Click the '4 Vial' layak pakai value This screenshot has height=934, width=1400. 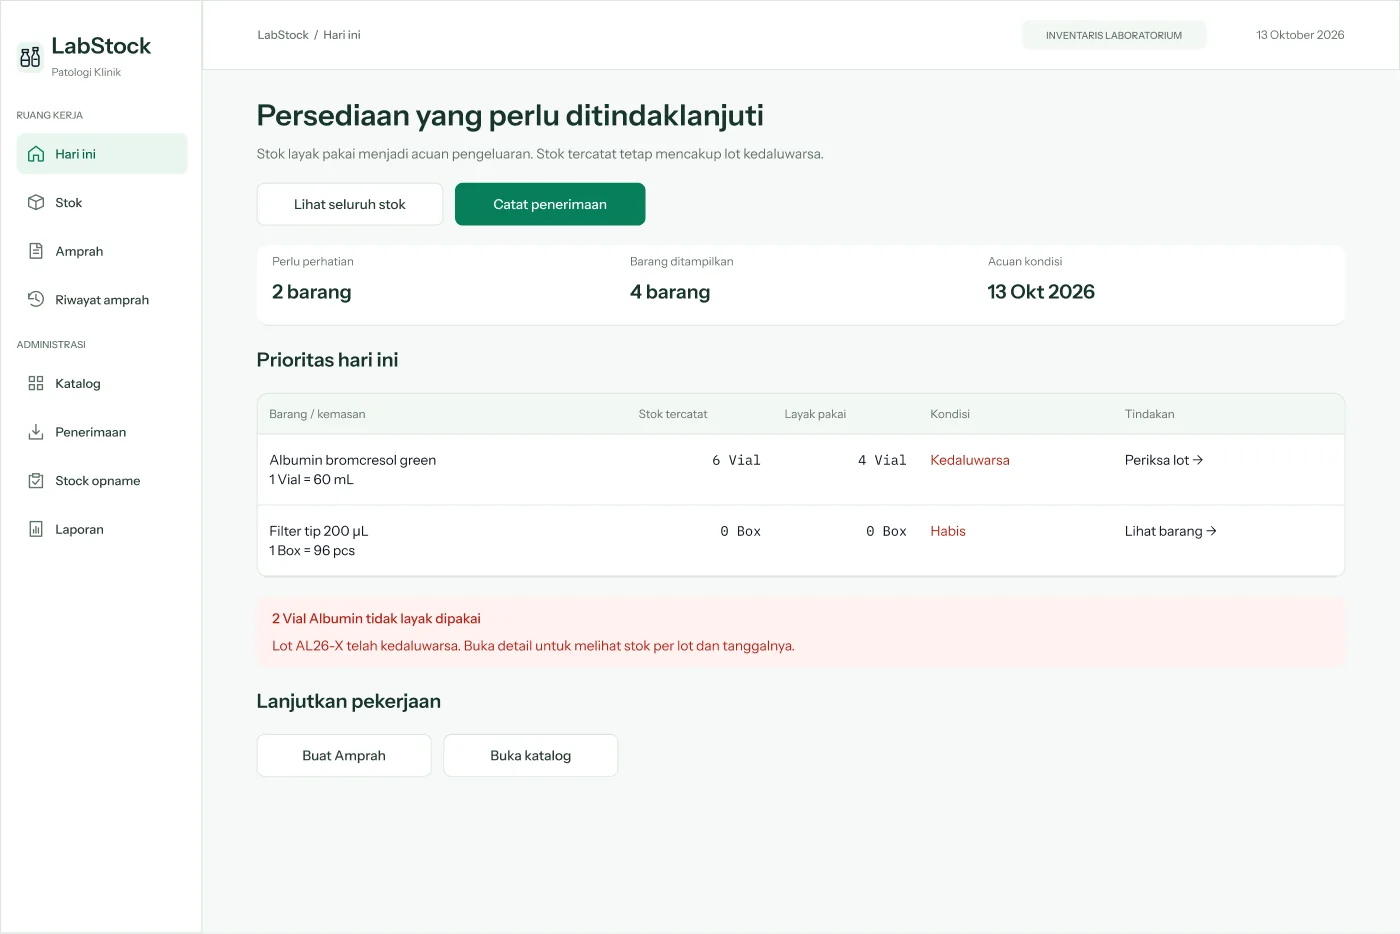(882, 460)
